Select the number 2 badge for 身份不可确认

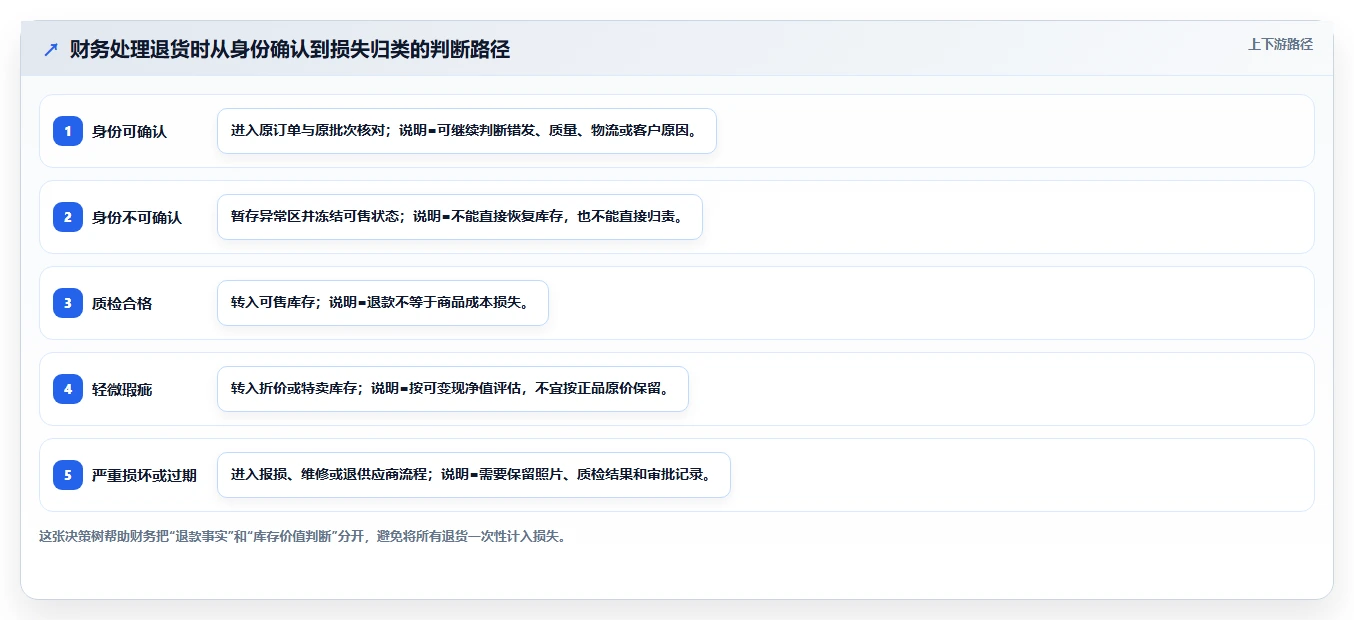(68, 217)
